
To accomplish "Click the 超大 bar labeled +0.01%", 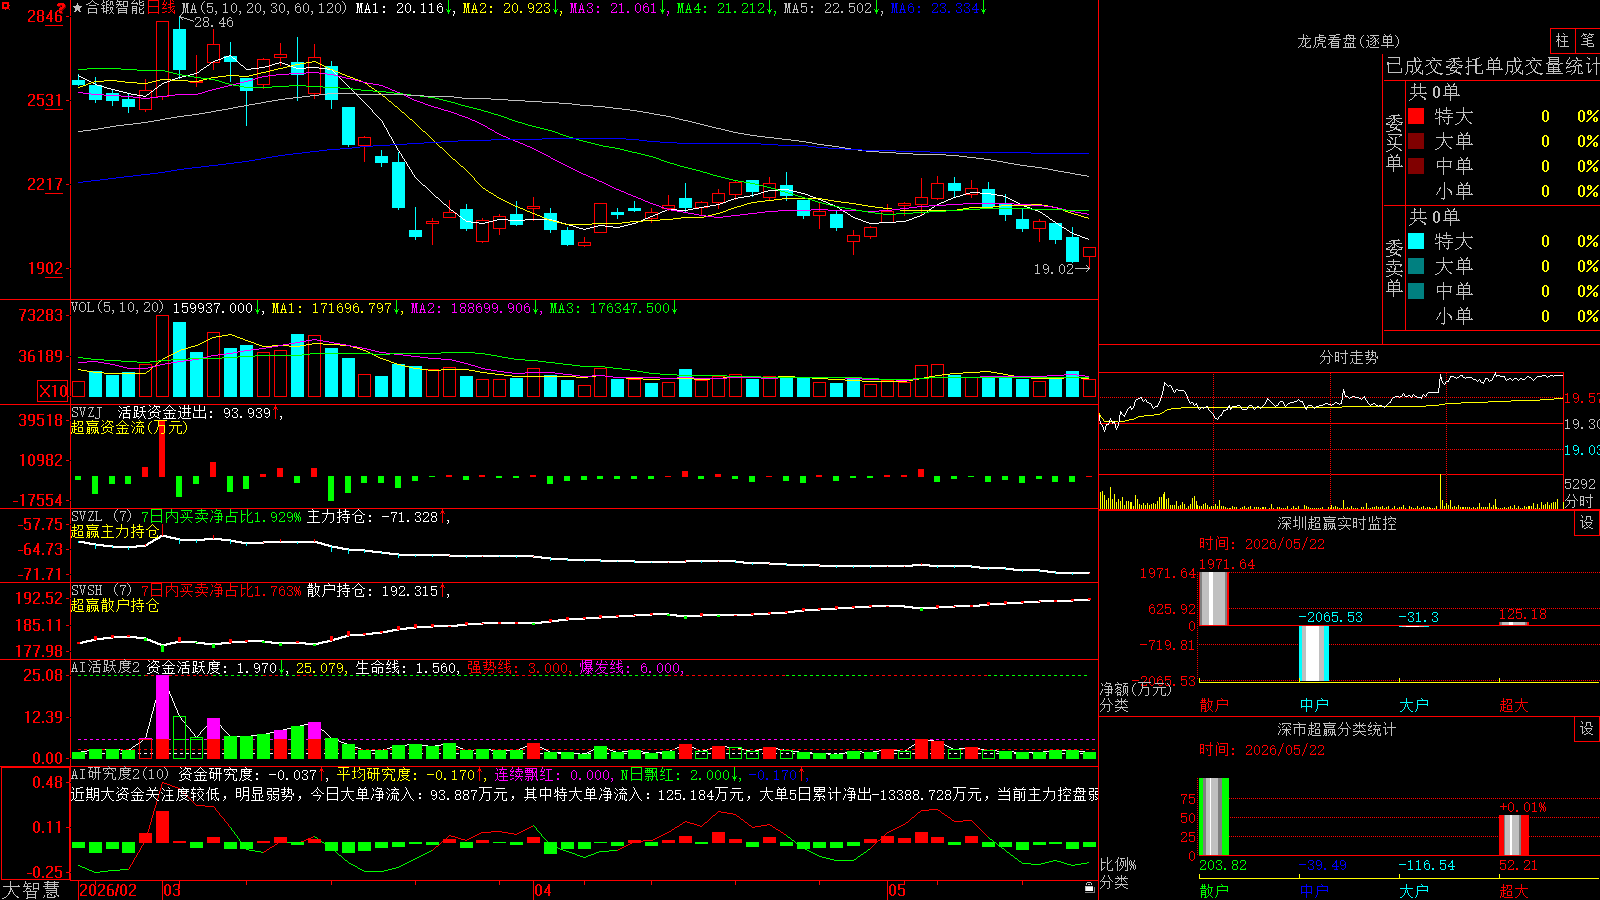I will 1514,835.
